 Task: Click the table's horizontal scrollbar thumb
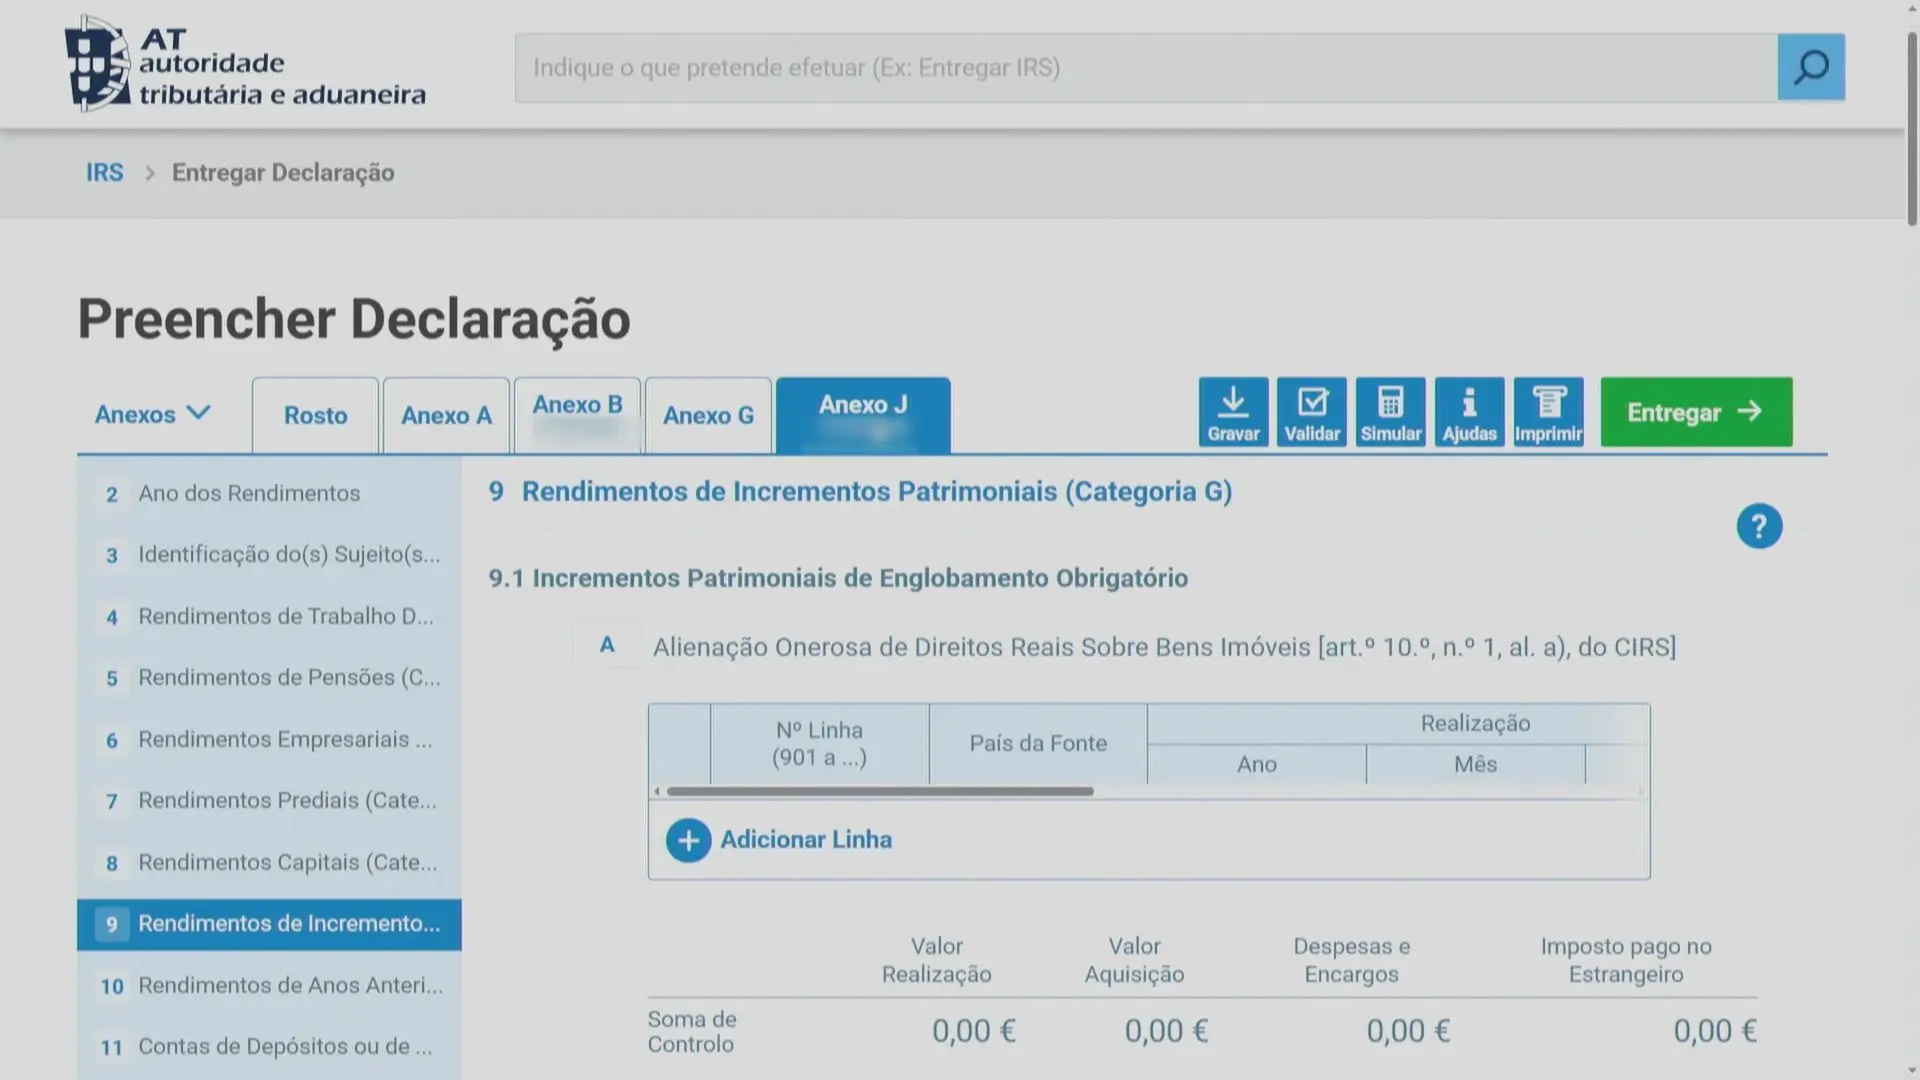[880, 791]
